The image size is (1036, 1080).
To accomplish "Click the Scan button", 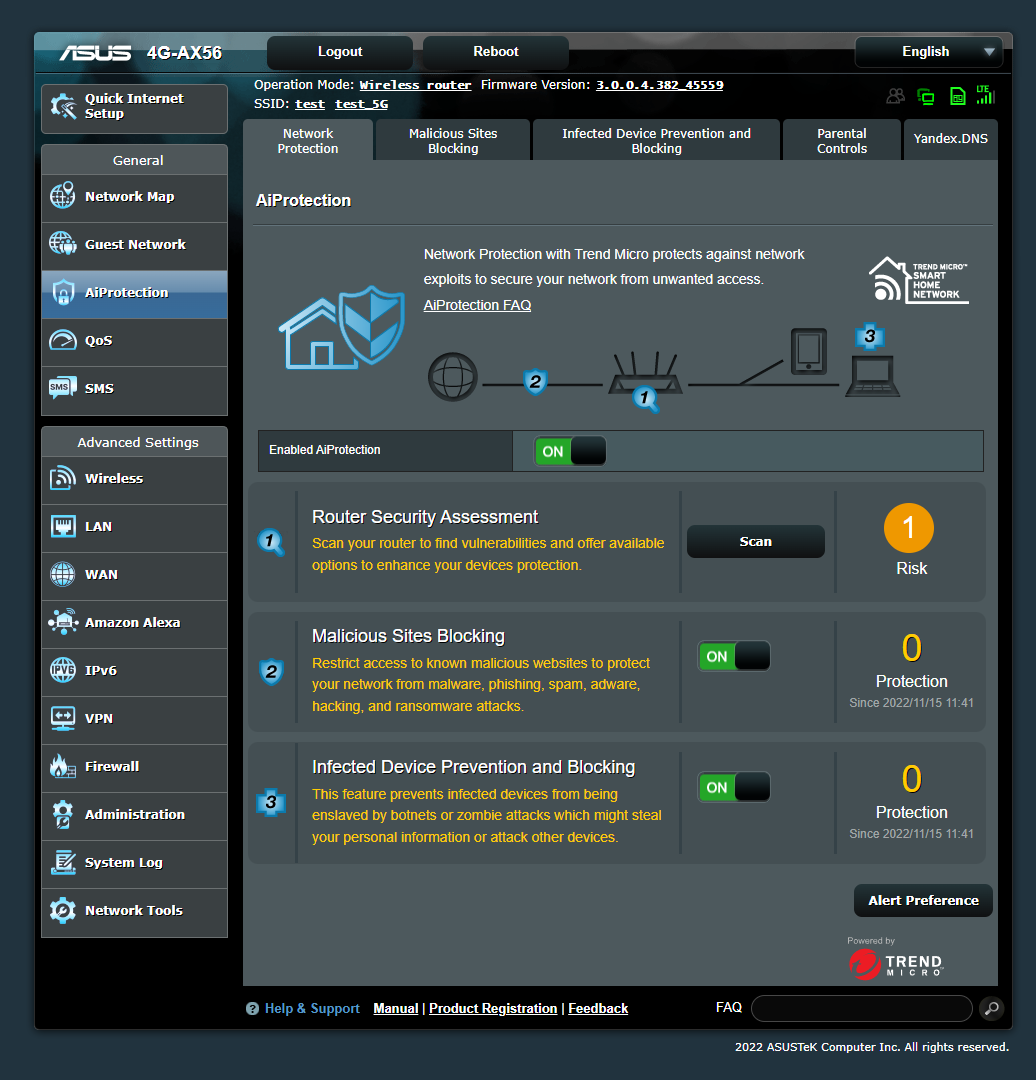I will (x=756, y=541).
